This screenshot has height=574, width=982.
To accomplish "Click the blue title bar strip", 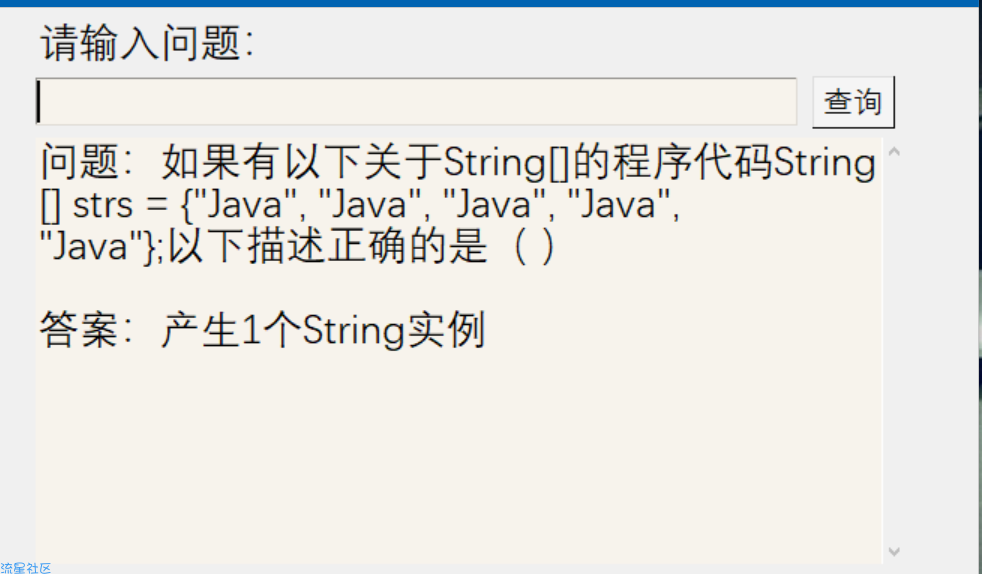I will [491, 3].
